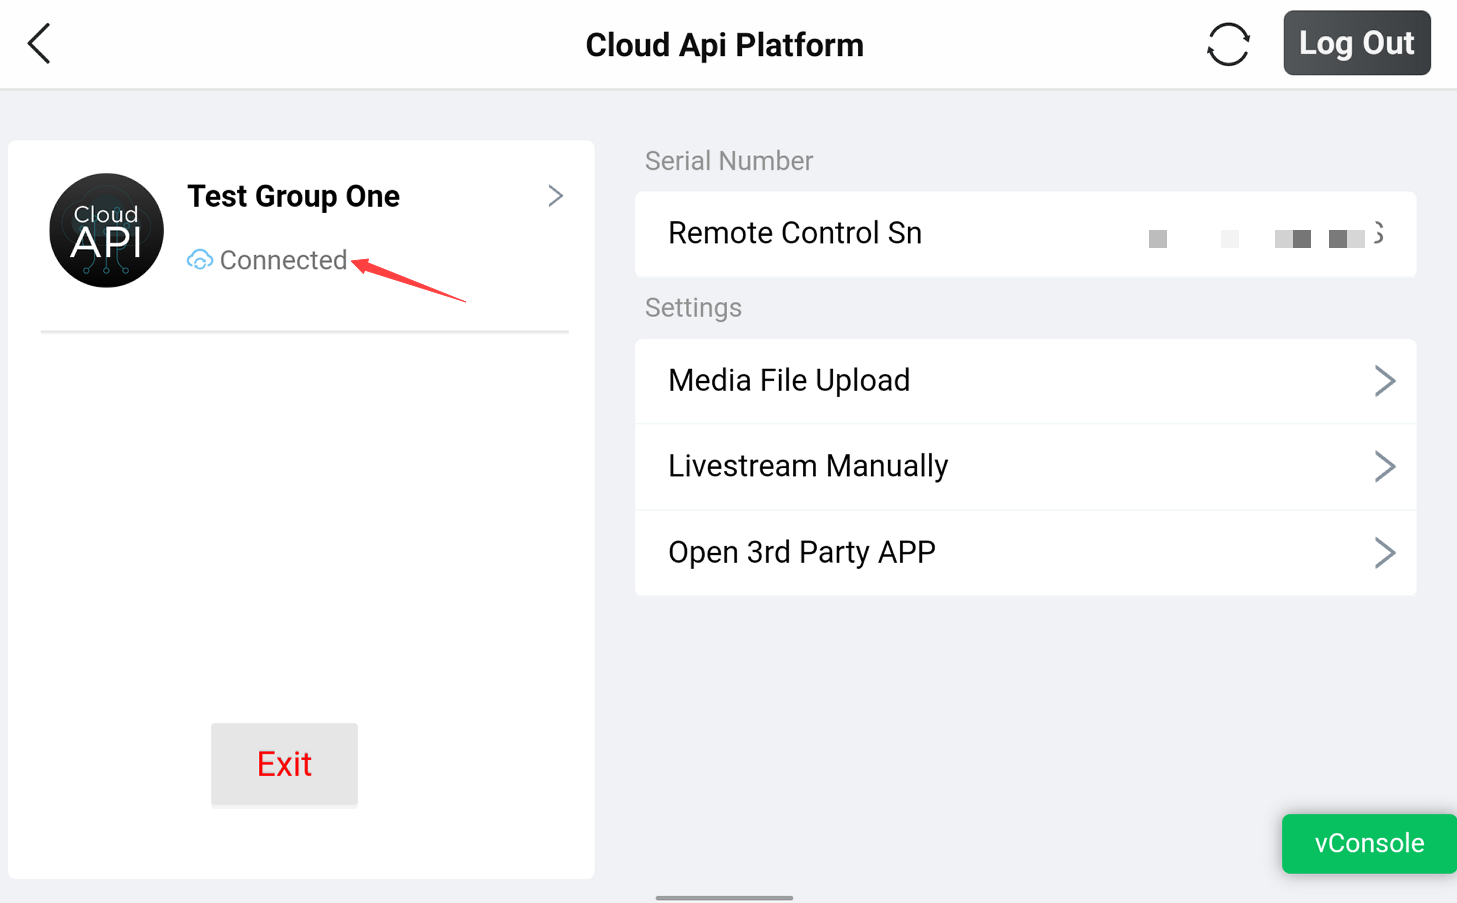
Task: Click the Connected status text
Action: click(283, 260)
